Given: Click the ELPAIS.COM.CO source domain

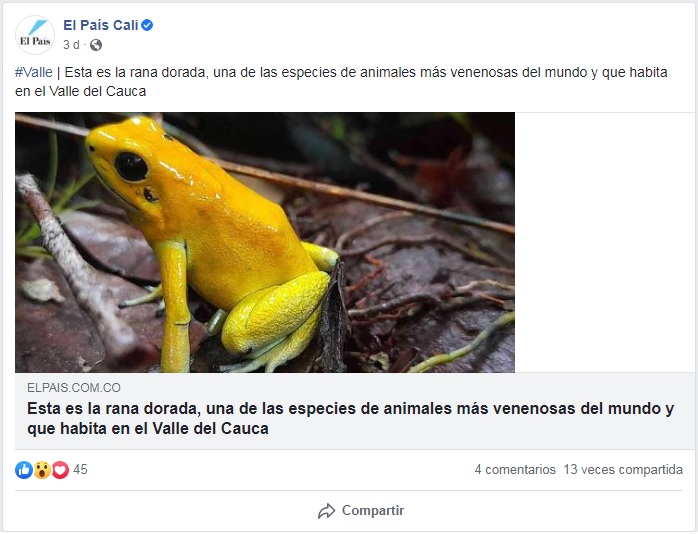Looking at the screenshot, I should tap(74, 388).
